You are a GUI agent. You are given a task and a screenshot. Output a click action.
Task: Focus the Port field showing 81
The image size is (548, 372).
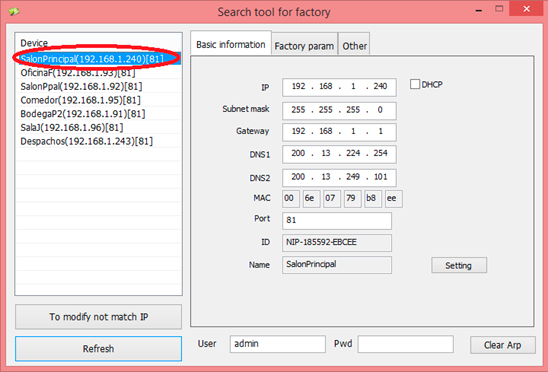(x=337, y=221)
